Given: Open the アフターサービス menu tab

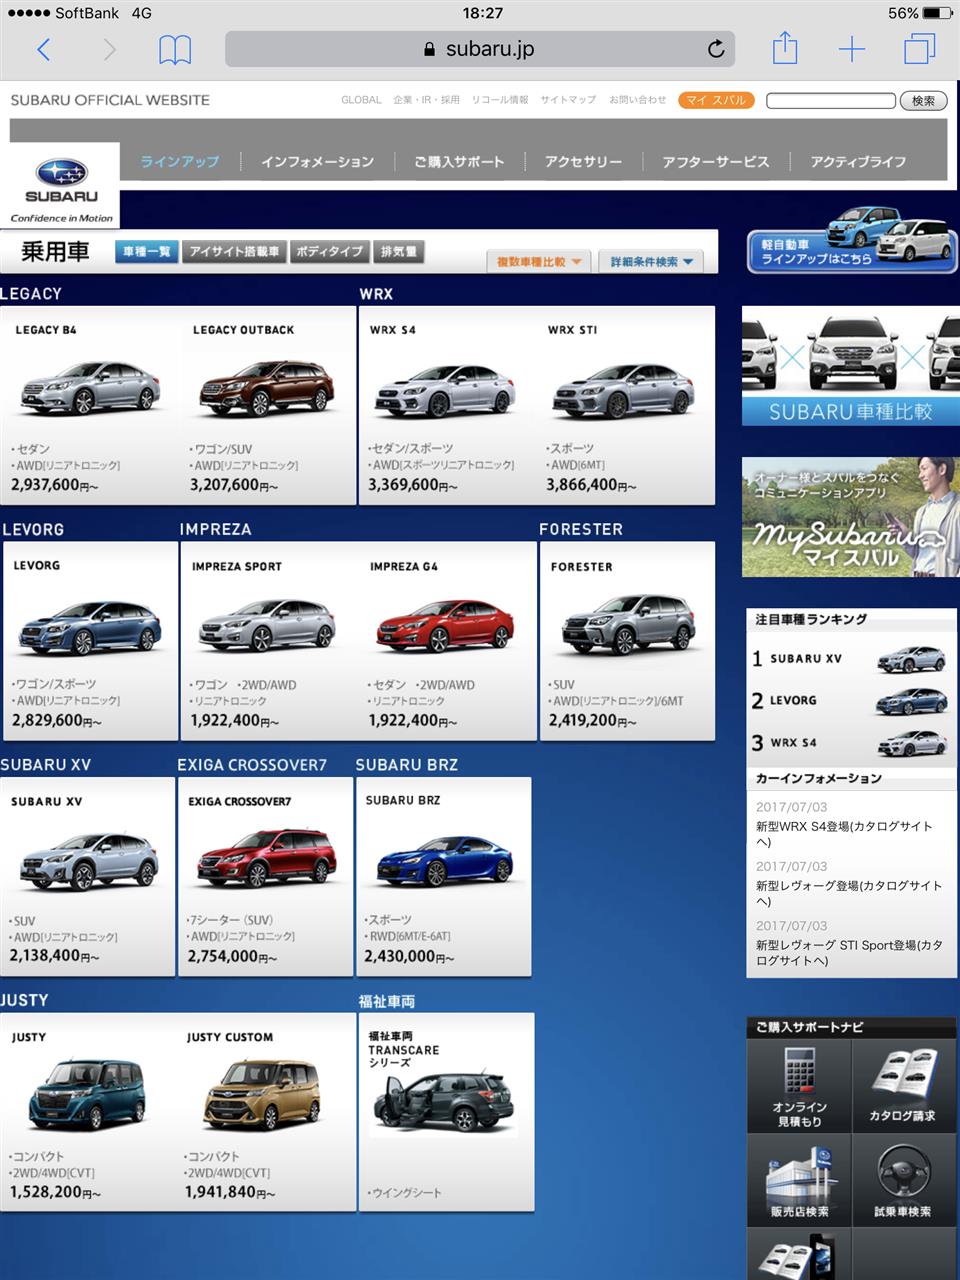Looking at the screenshot, I should point(716,161).
